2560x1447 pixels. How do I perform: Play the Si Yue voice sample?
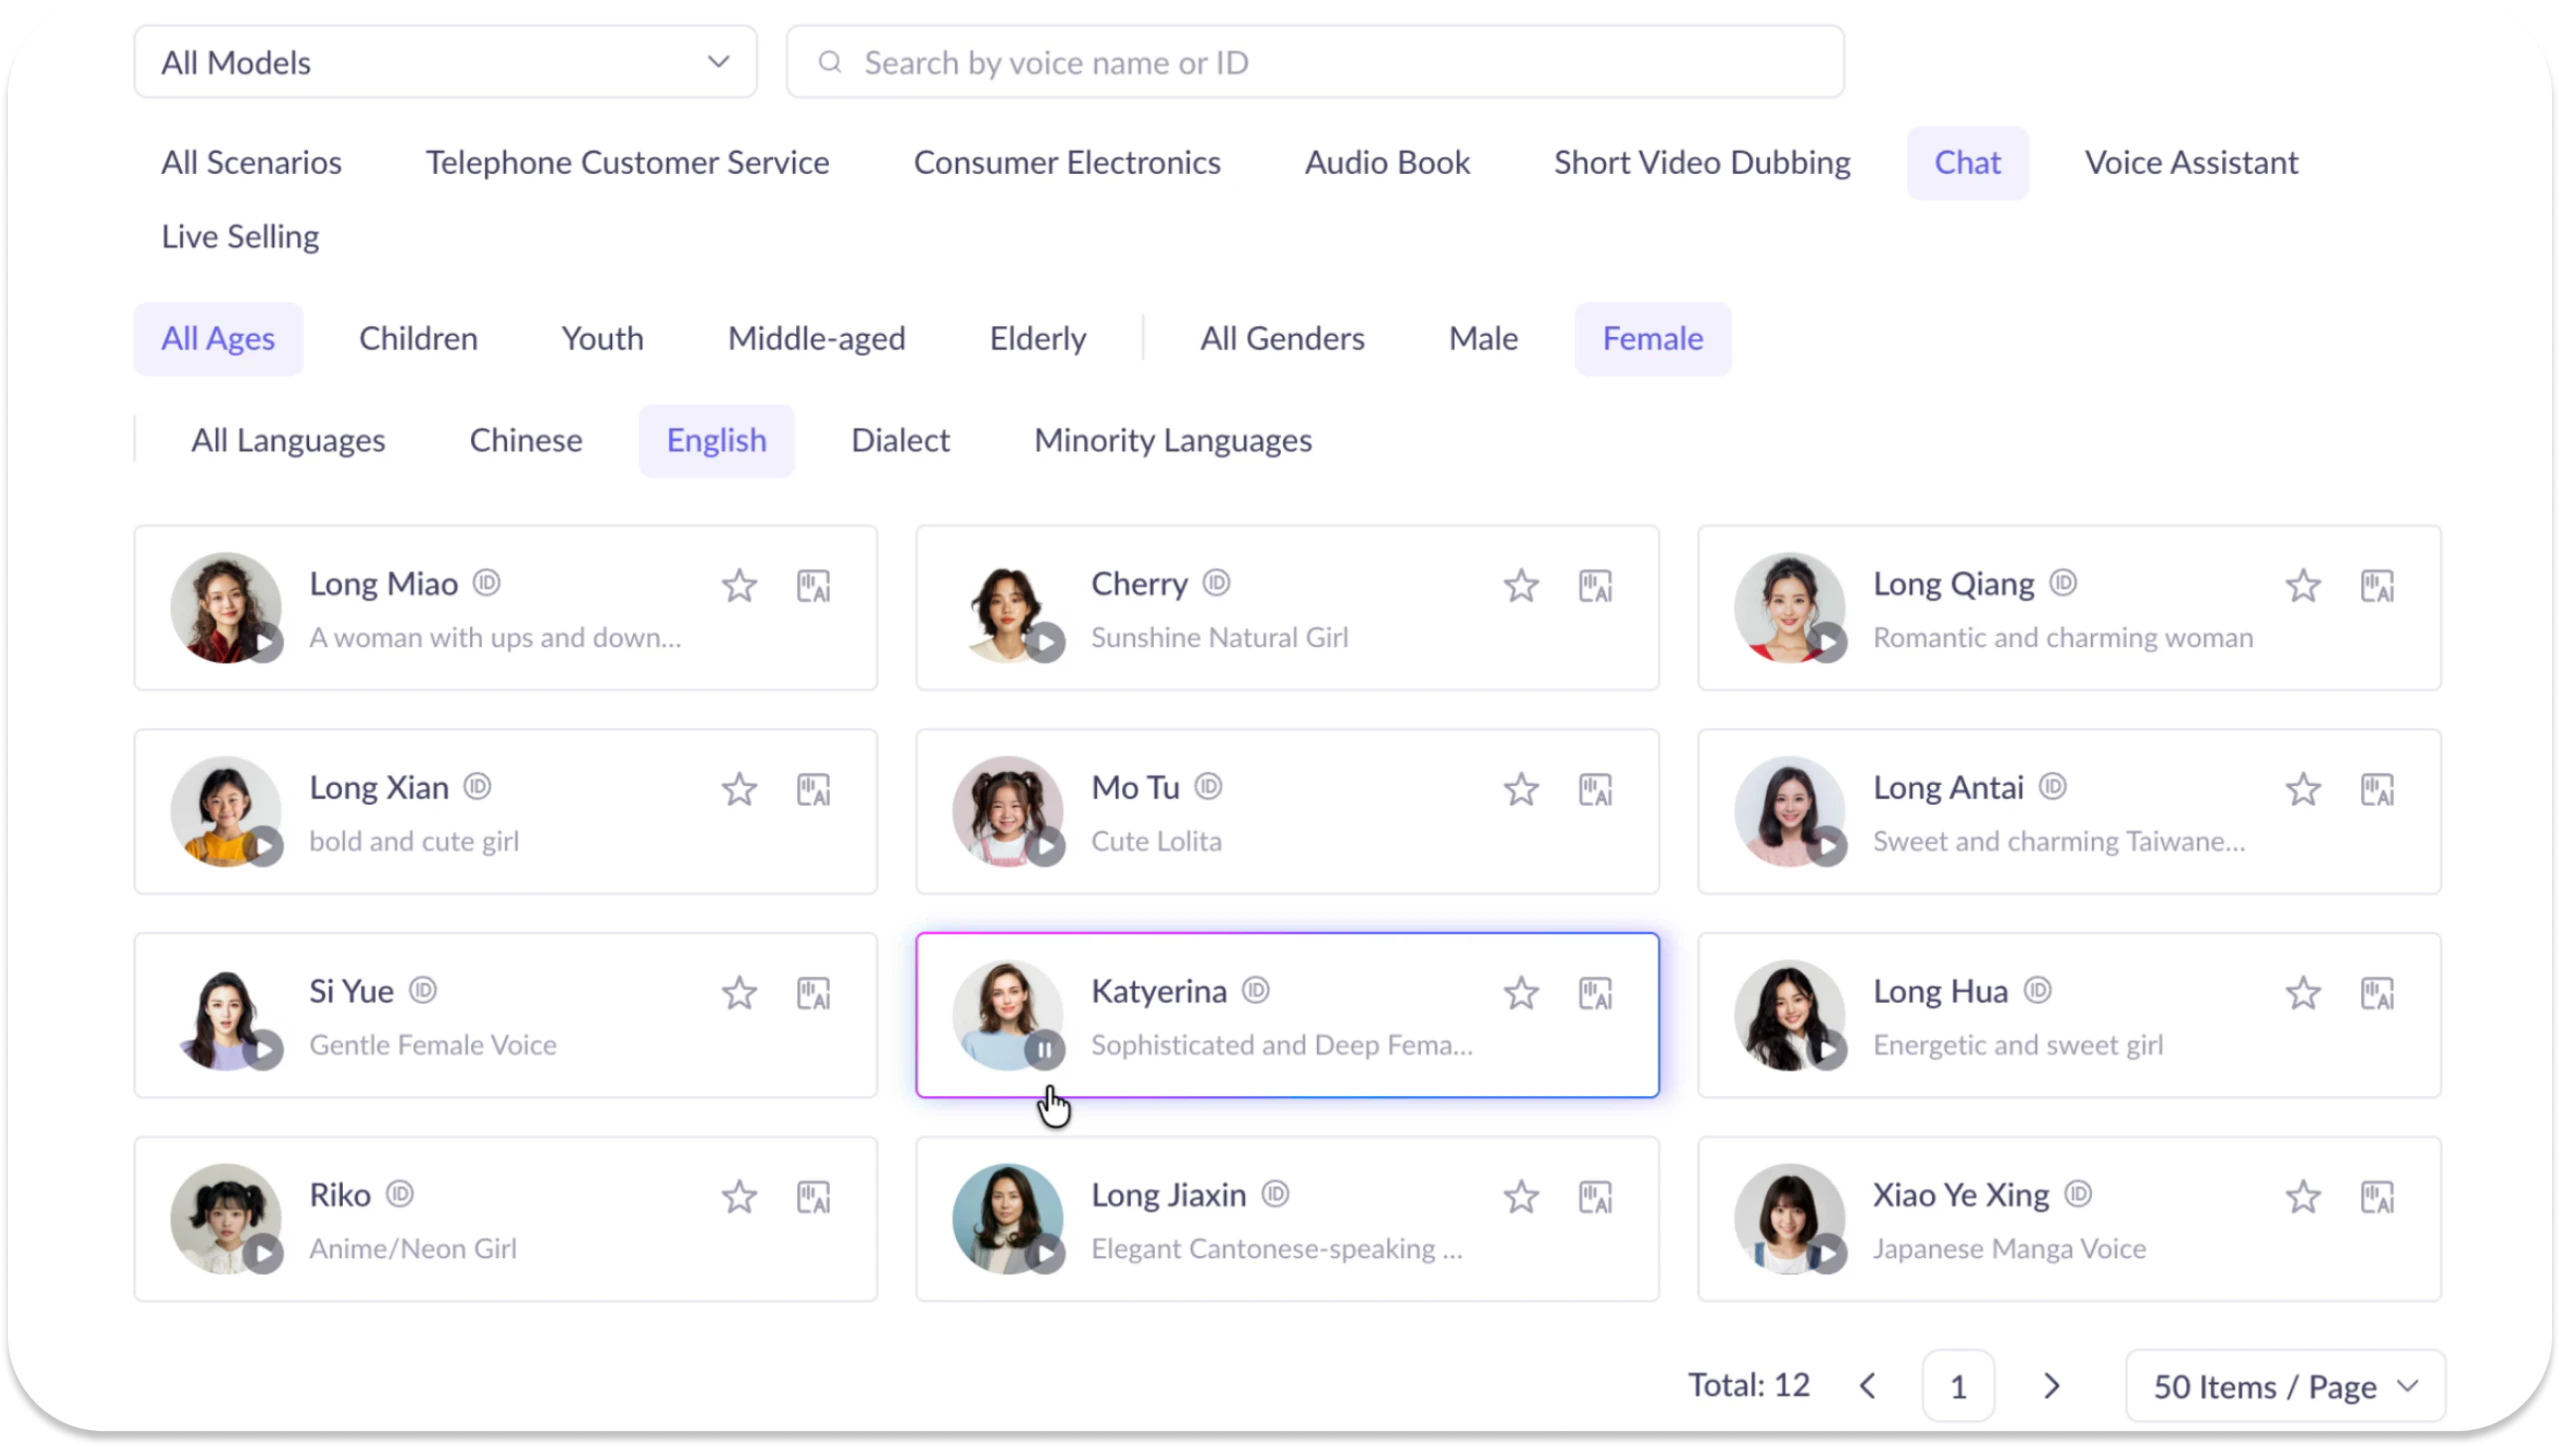(264, 1049)
